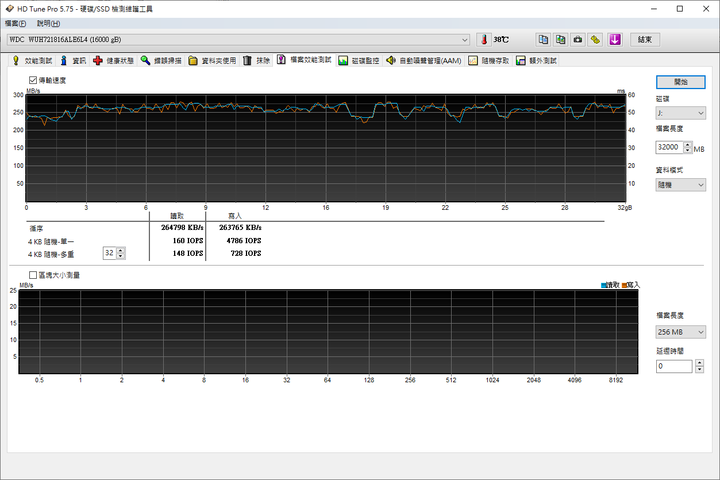Screen dimensions: 720x480
Task: Click the thermometer temperature icon
Action: coord(484,40)
